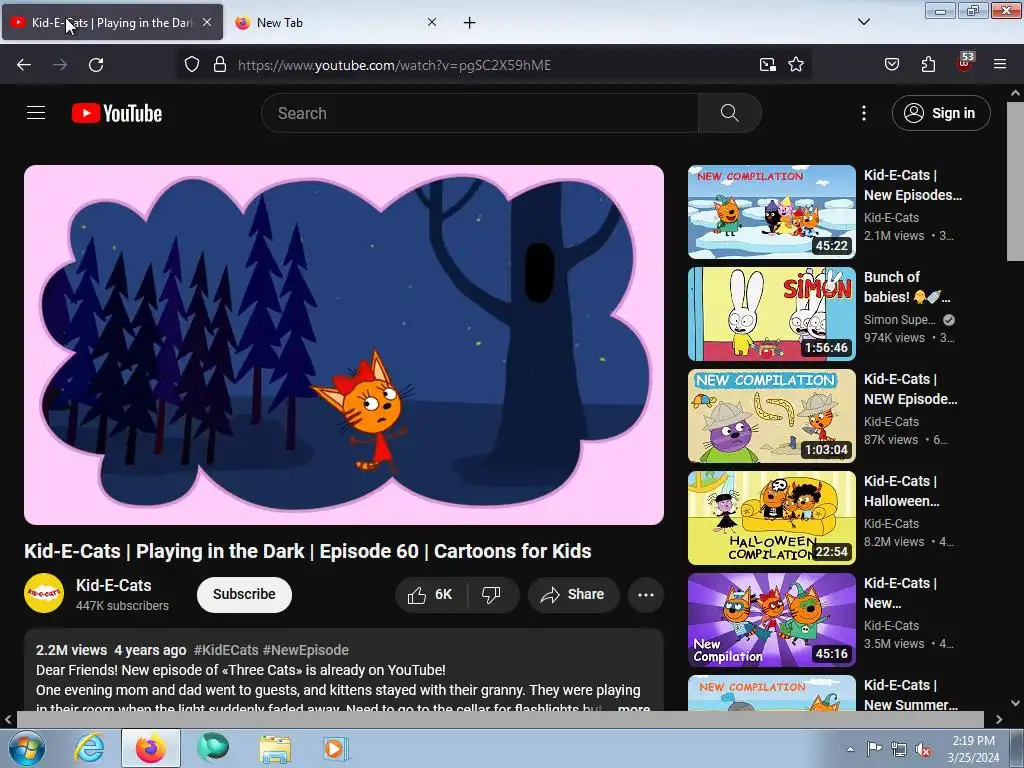Go to the YouTube home logo

[117, 113]
